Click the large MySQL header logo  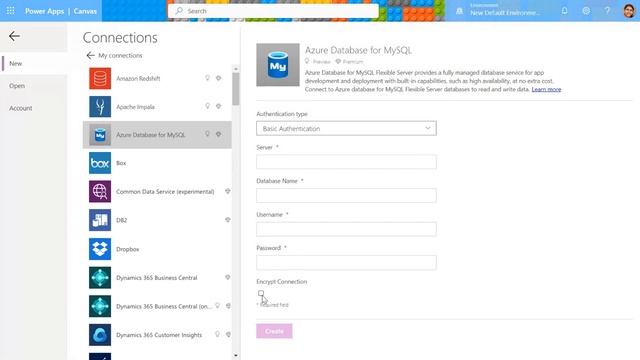[278, 65]
